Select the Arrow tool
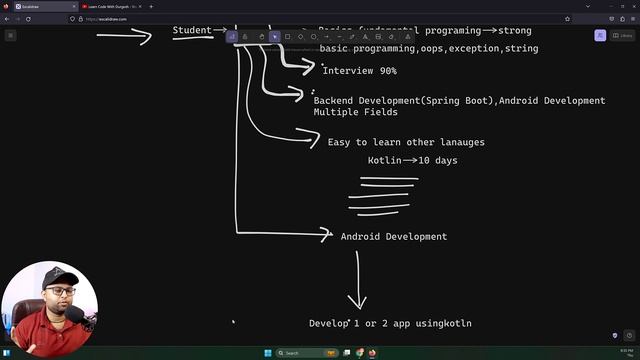The height and width of the screenshot is (360, 640). [x=327, y=37]
